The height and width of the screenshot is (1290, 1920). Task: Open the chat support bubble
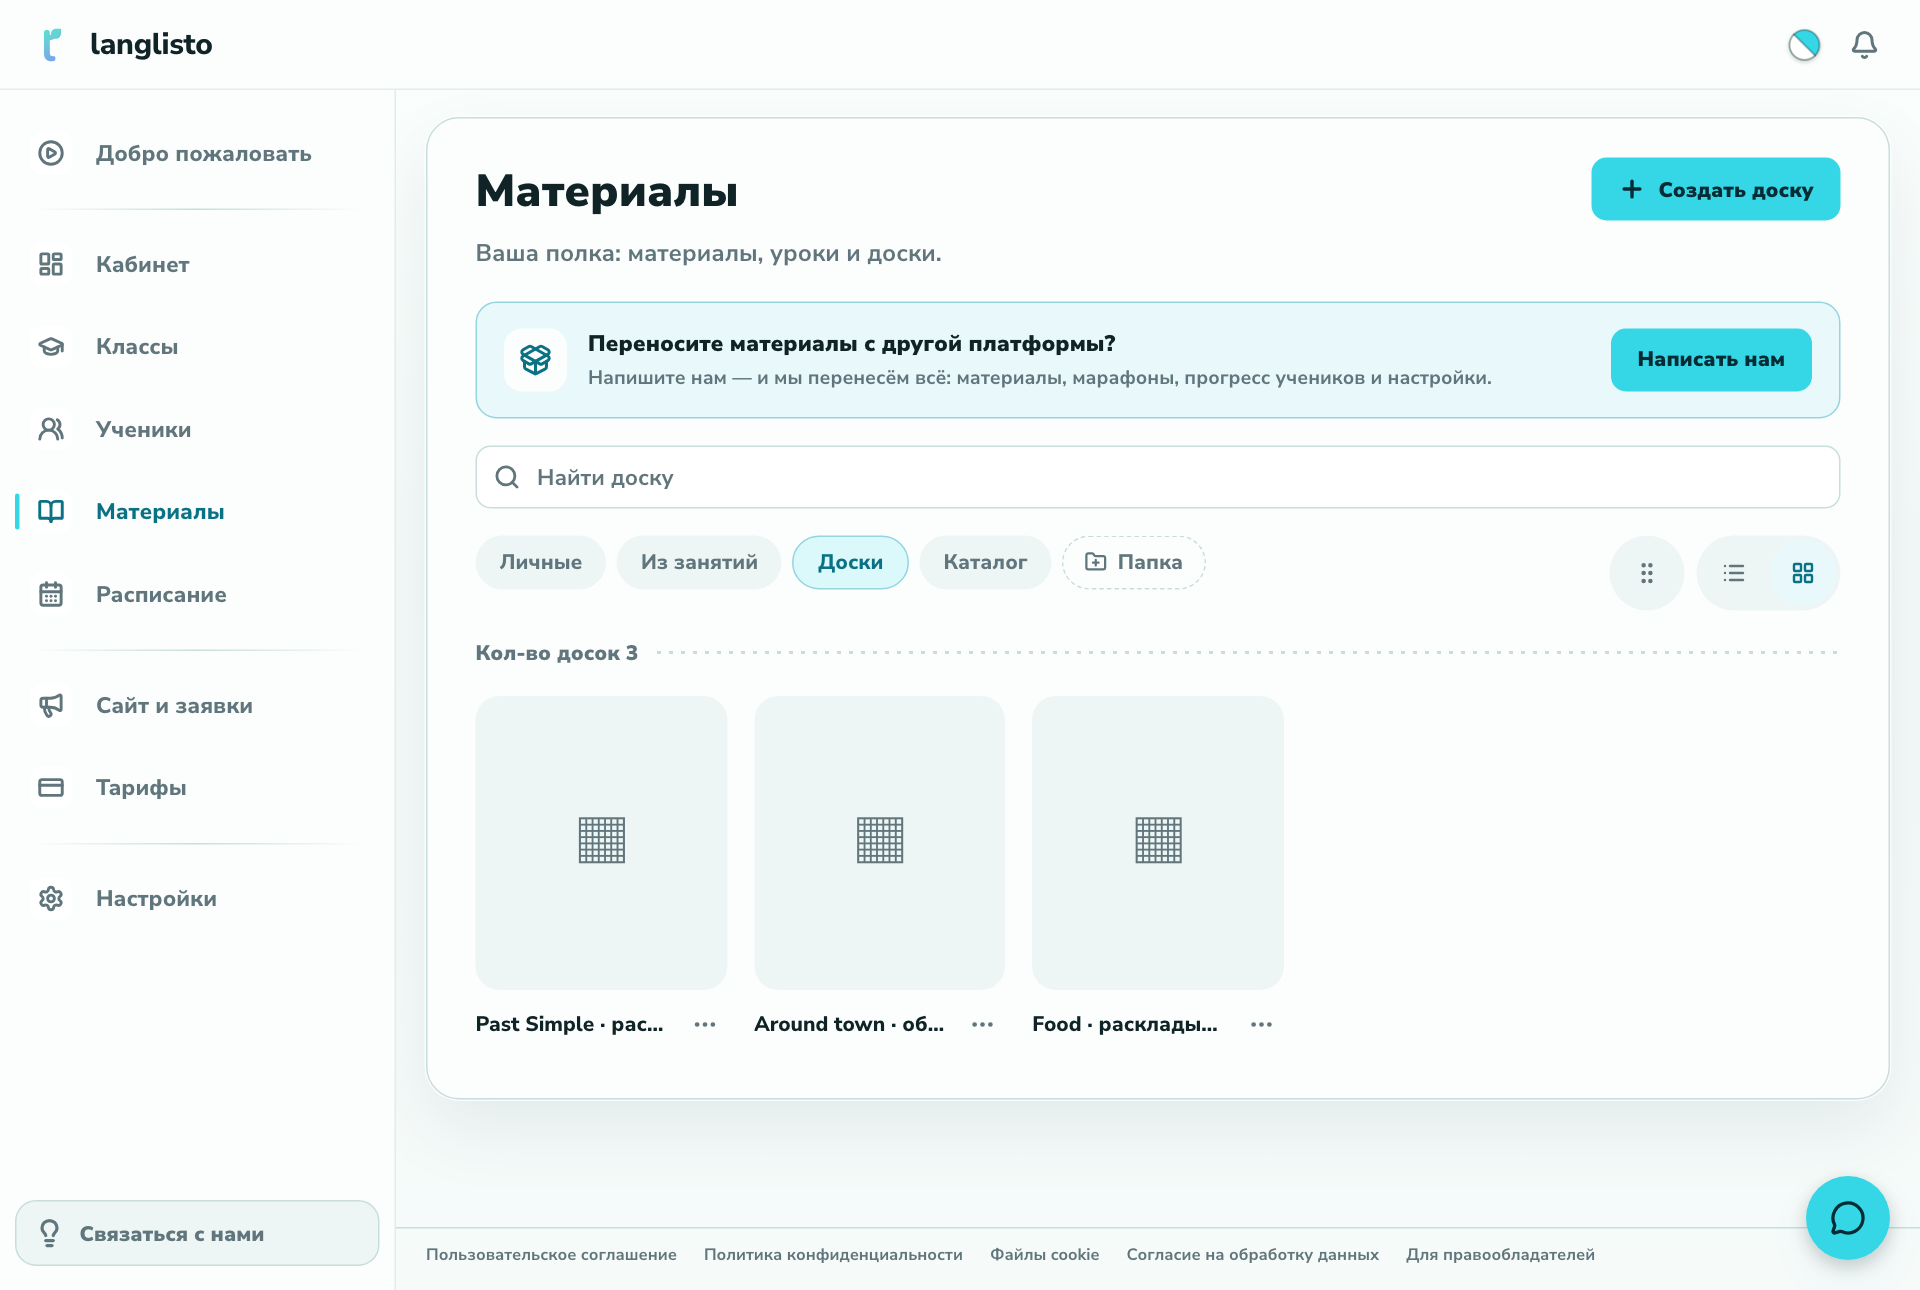click(1847, 1217)
